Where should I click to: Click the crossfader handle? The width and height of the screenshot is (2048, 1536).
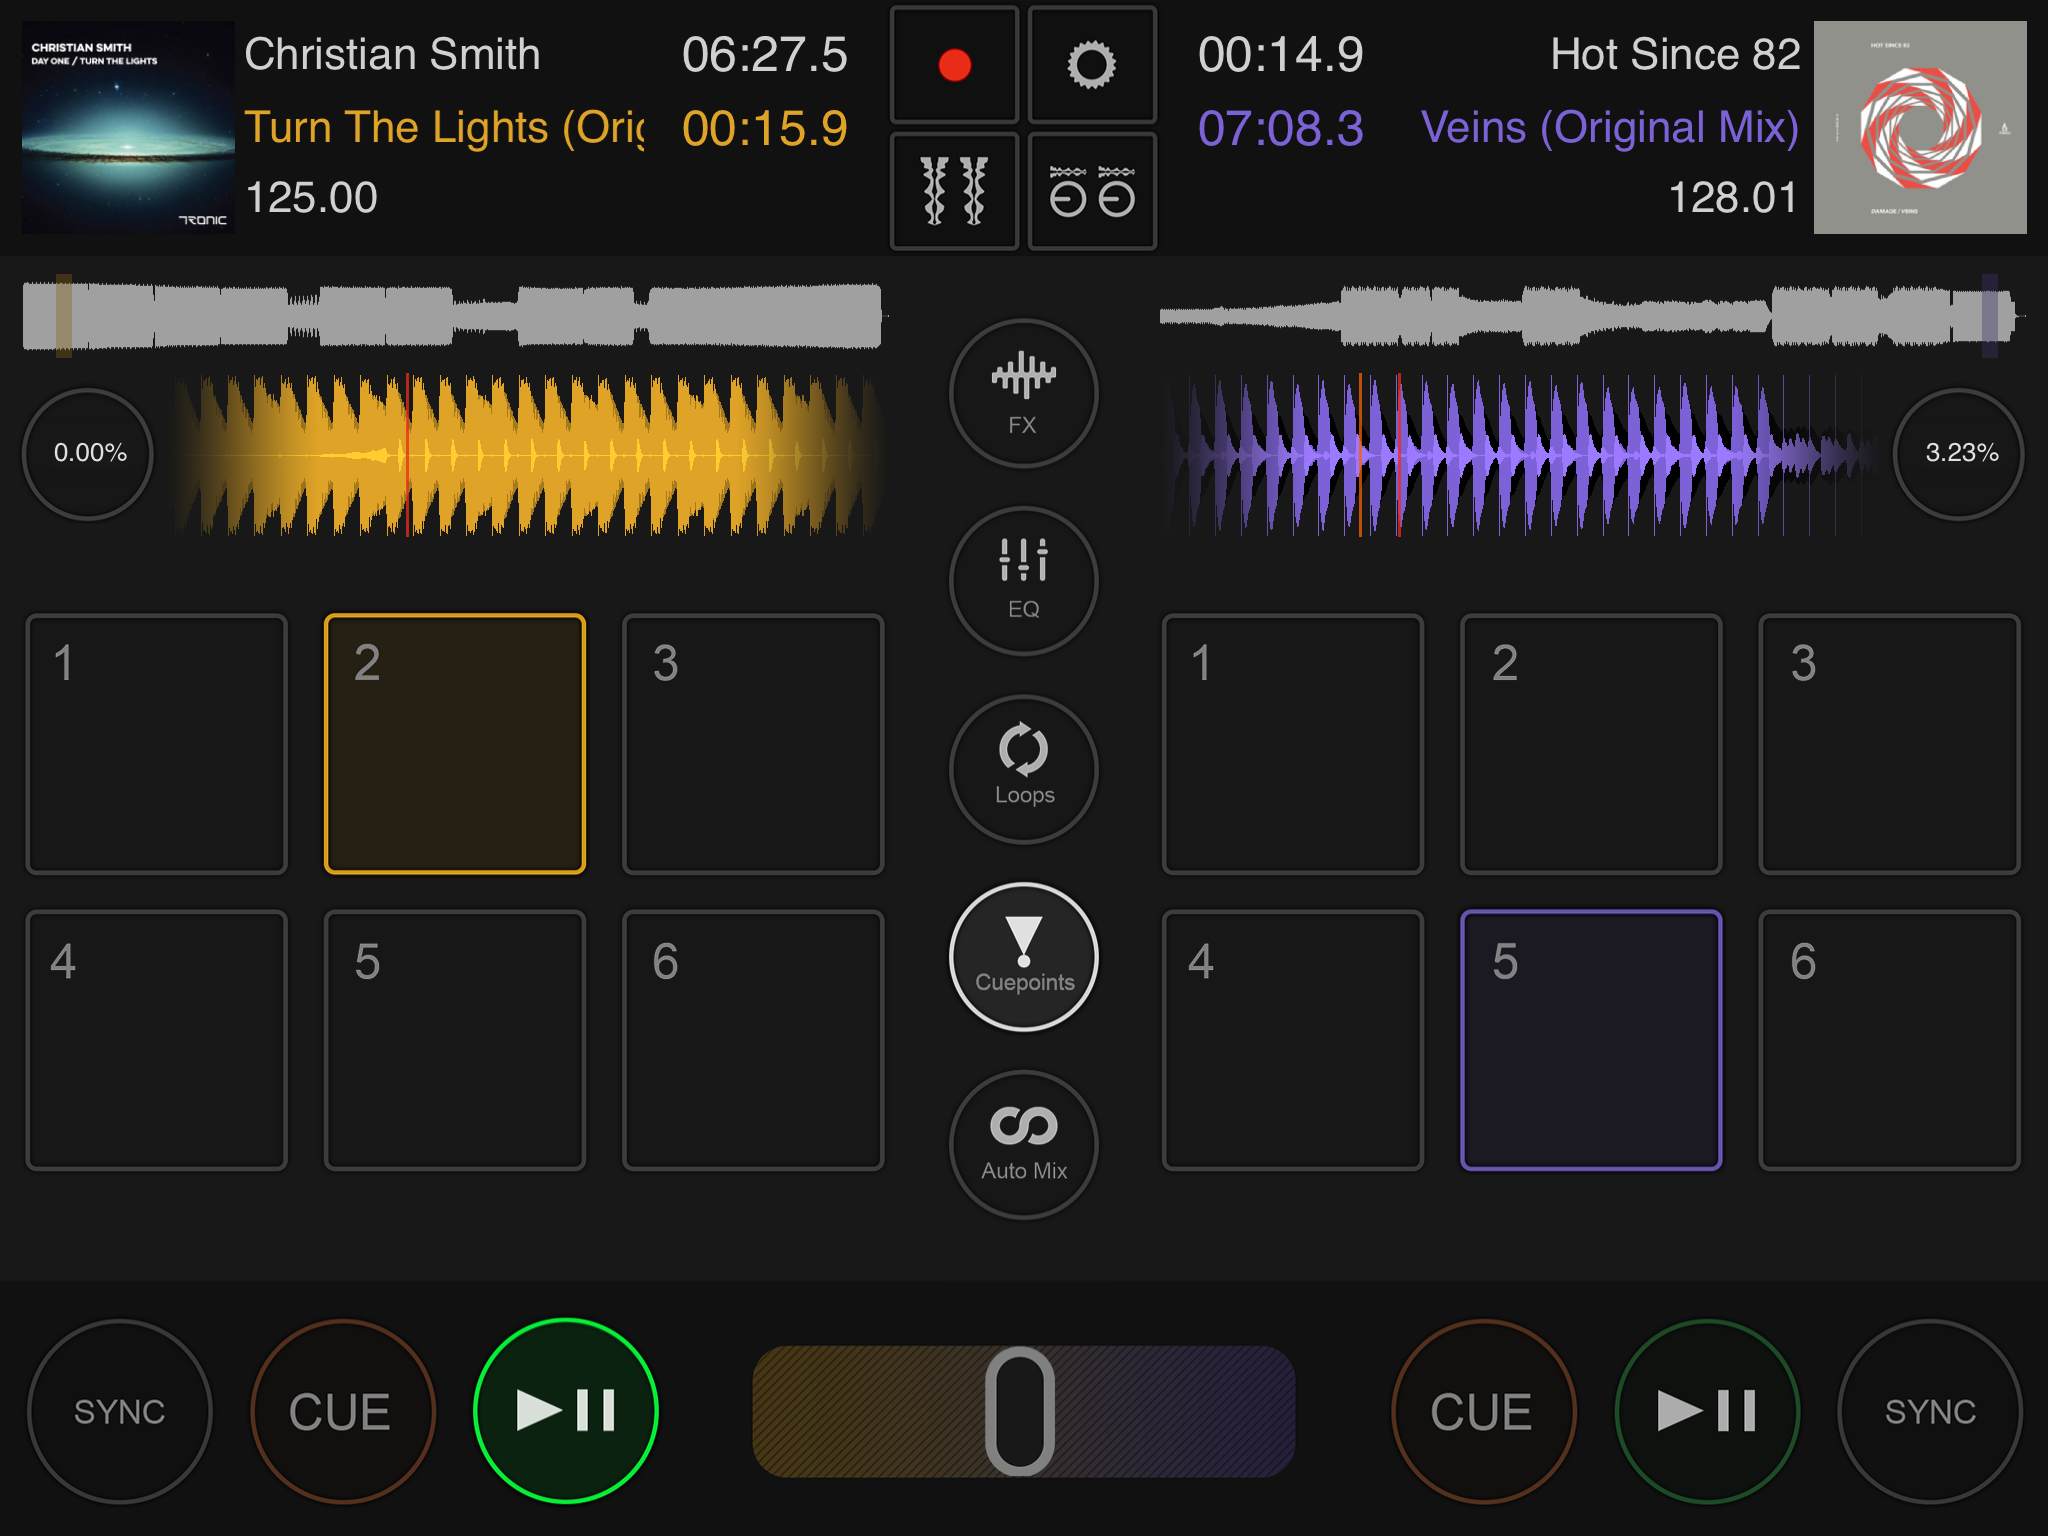[x=1019, y=1411]
